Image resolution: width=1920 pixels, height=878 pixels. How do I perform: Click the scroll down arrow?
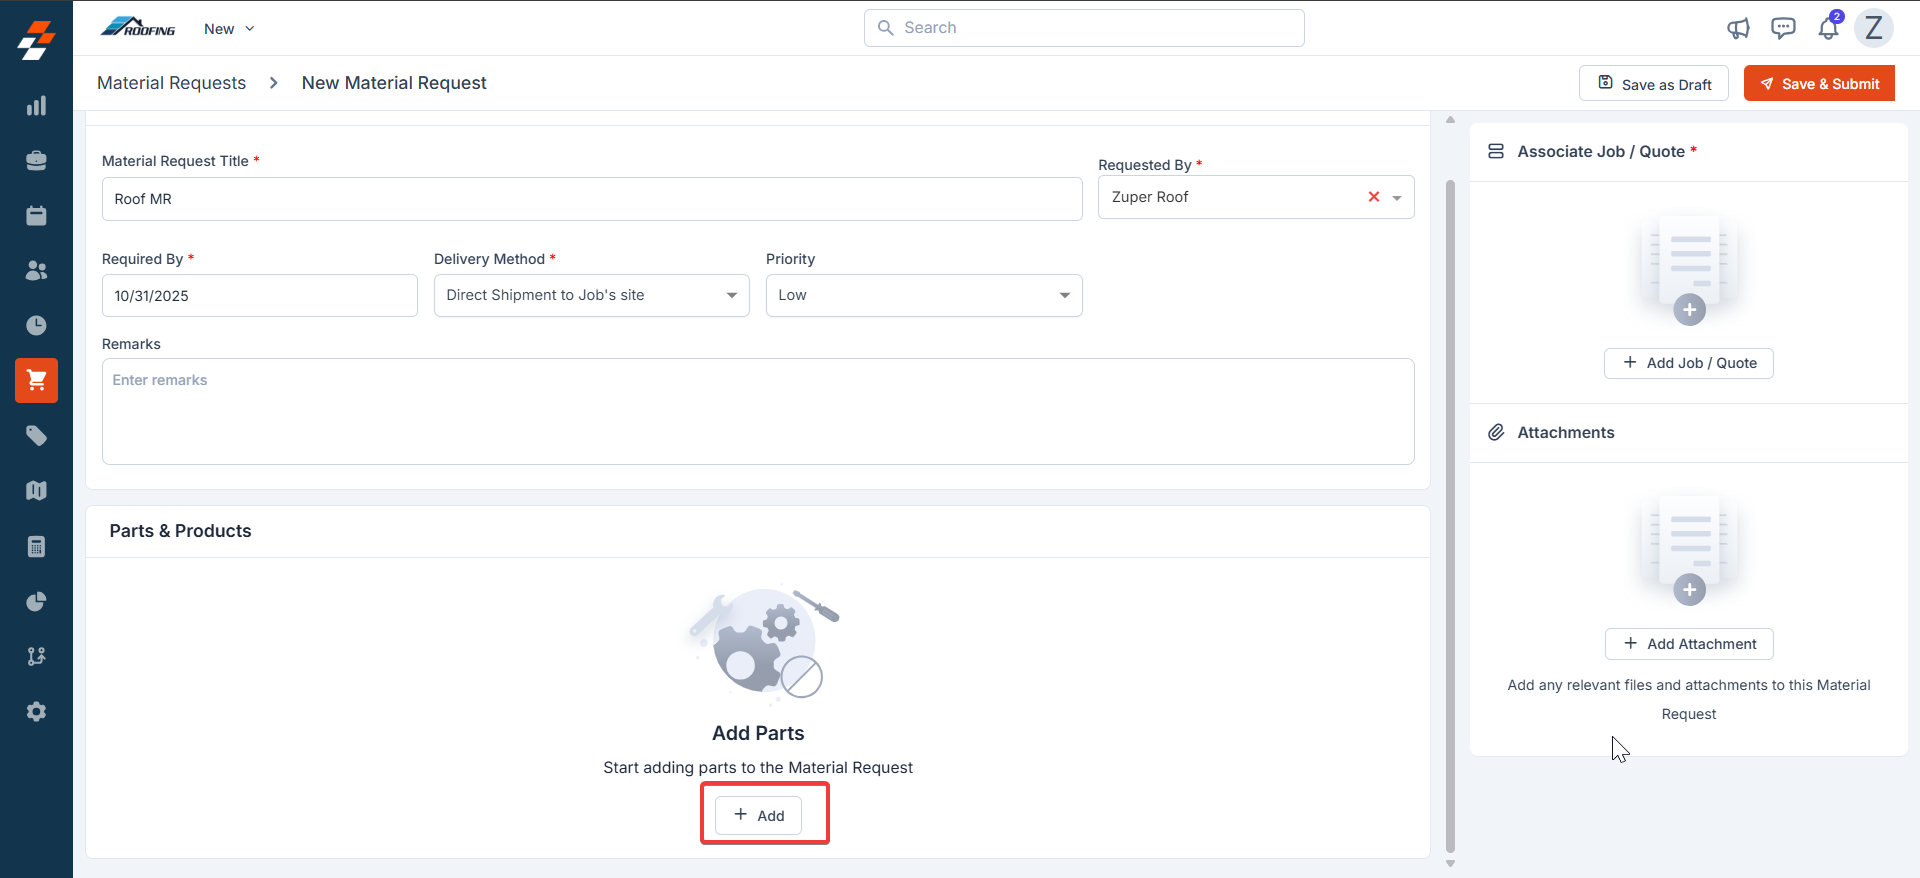point(1450,863)
